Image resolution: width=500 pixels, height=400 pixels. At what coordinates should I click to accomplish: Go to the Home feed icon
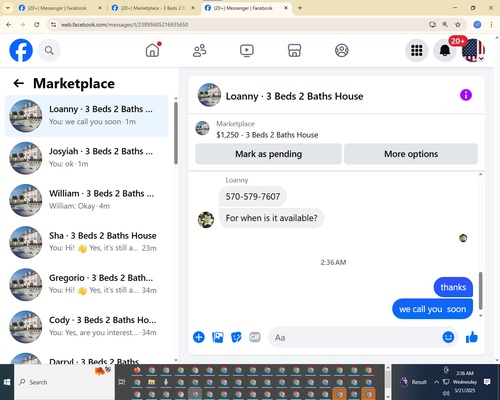point(152,51)
